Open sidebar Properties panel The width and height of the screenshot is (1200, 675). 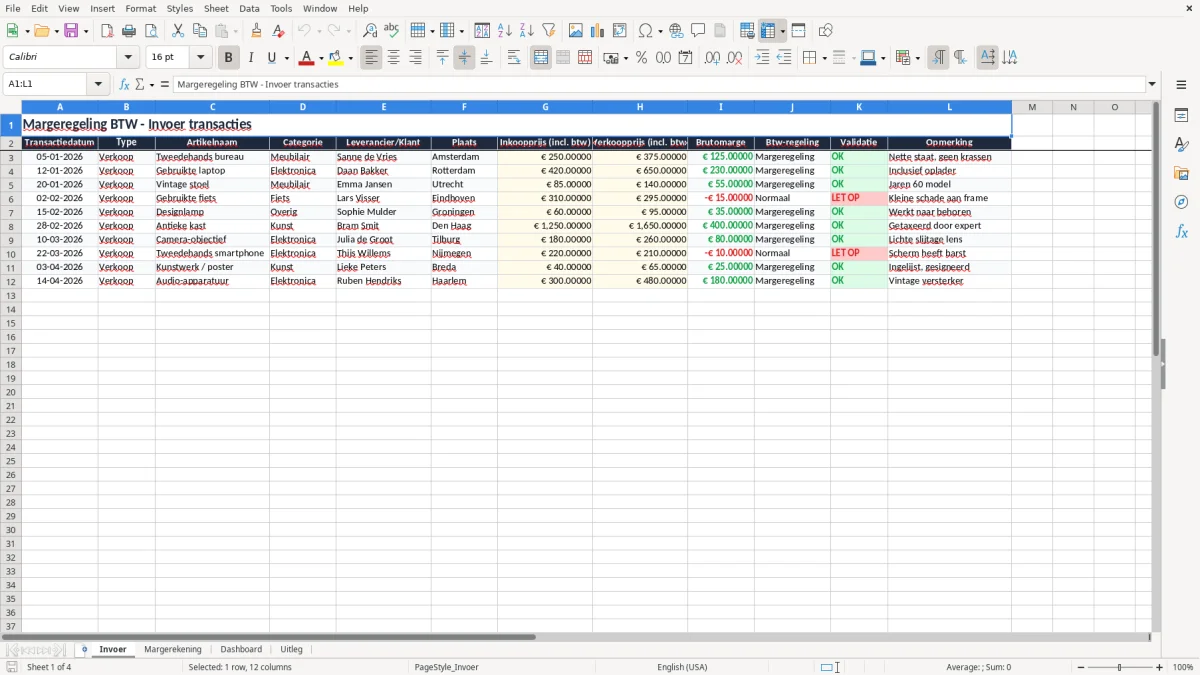(x=1181, y=115)
